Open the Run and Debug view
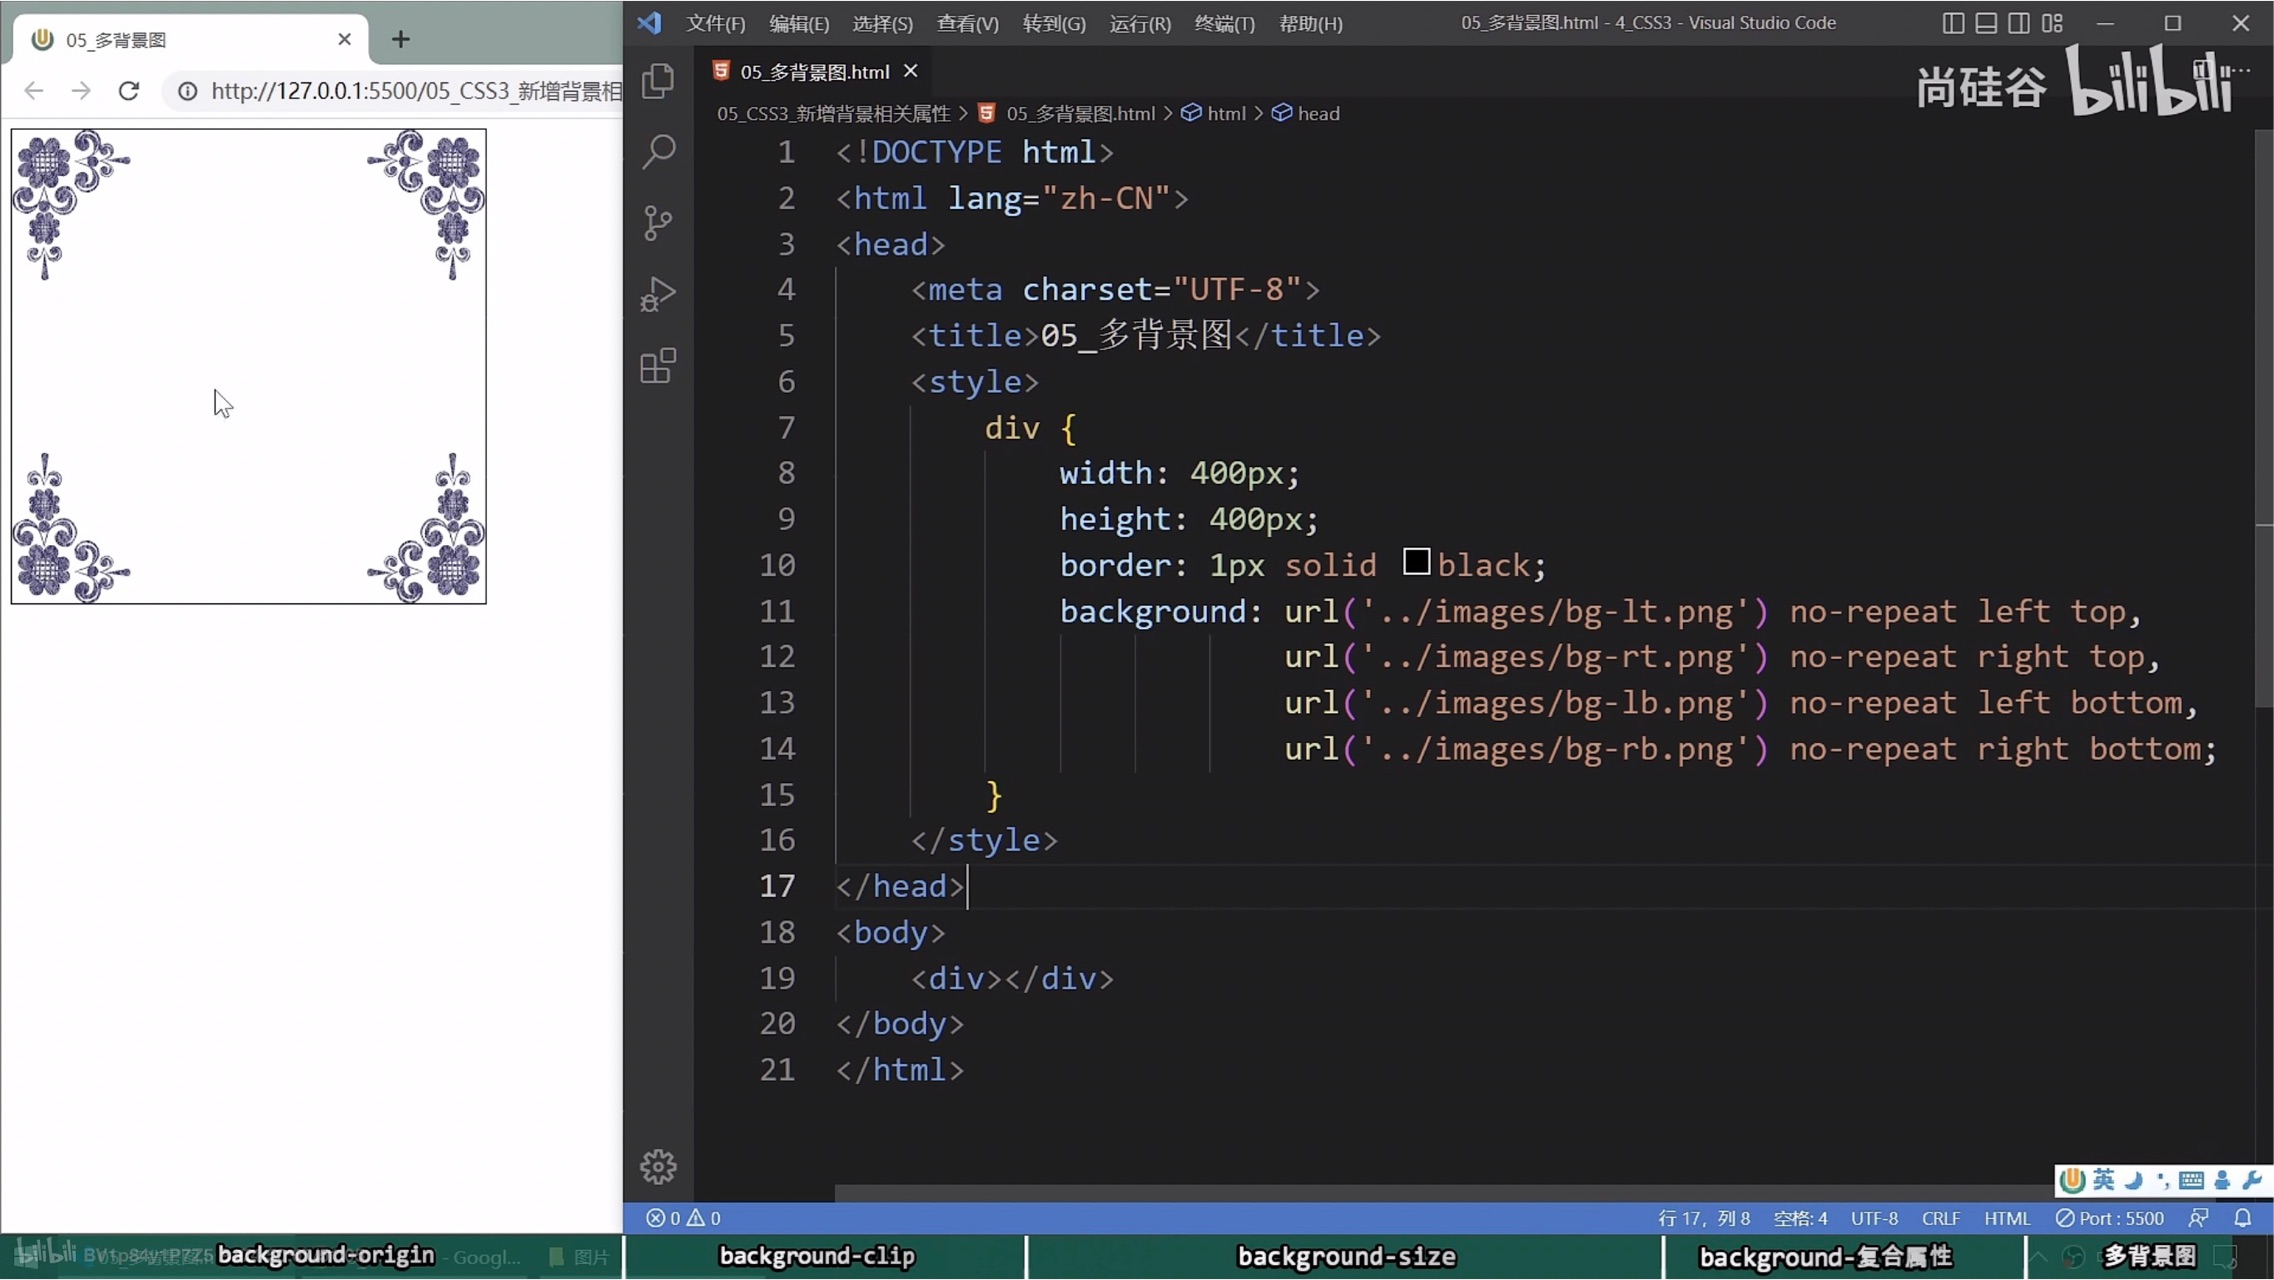This screenshot has height=1280, width=2274. [658, 295]
